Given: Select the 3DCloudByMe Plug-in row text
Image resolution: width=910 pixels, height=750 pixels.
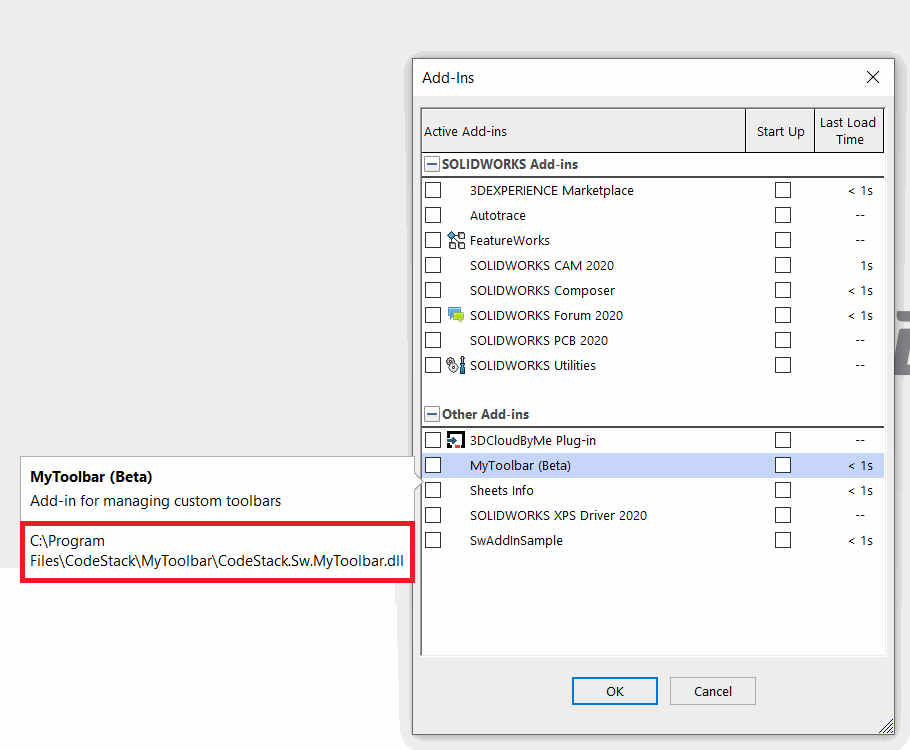Looking at the screenshot, I should (533, 440).
